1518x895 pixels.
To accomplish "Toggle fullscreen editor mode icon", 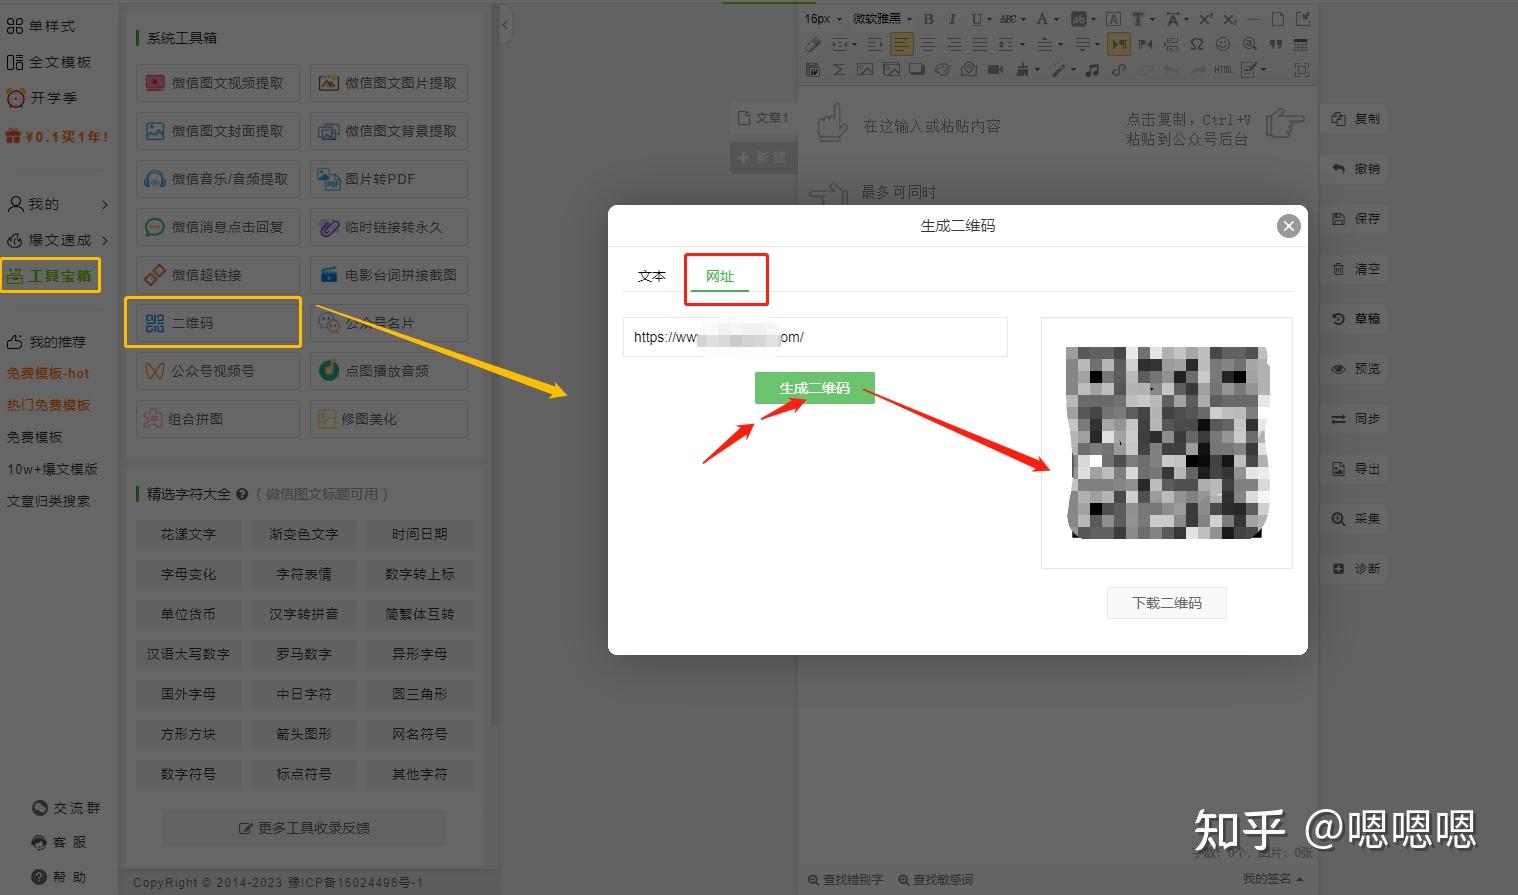I will pyautogui.click(x=1301, y=70).
